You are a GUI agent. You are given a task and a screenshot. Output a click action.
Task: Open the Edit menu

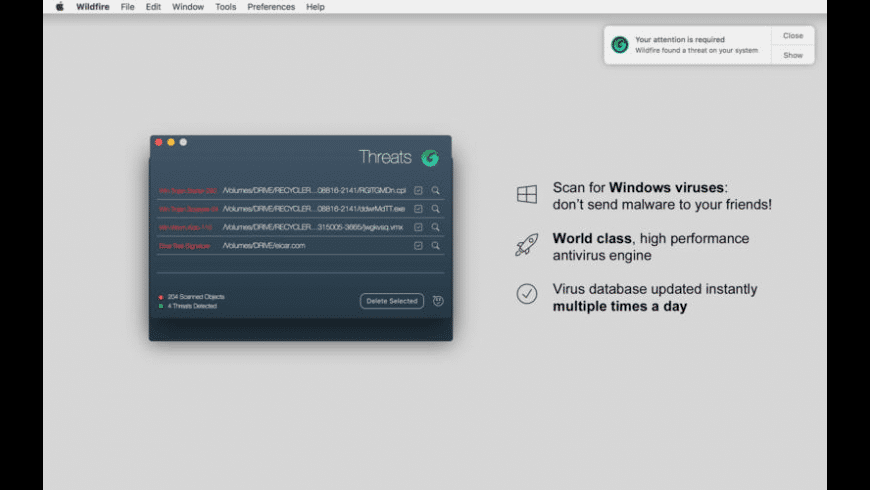153,7
